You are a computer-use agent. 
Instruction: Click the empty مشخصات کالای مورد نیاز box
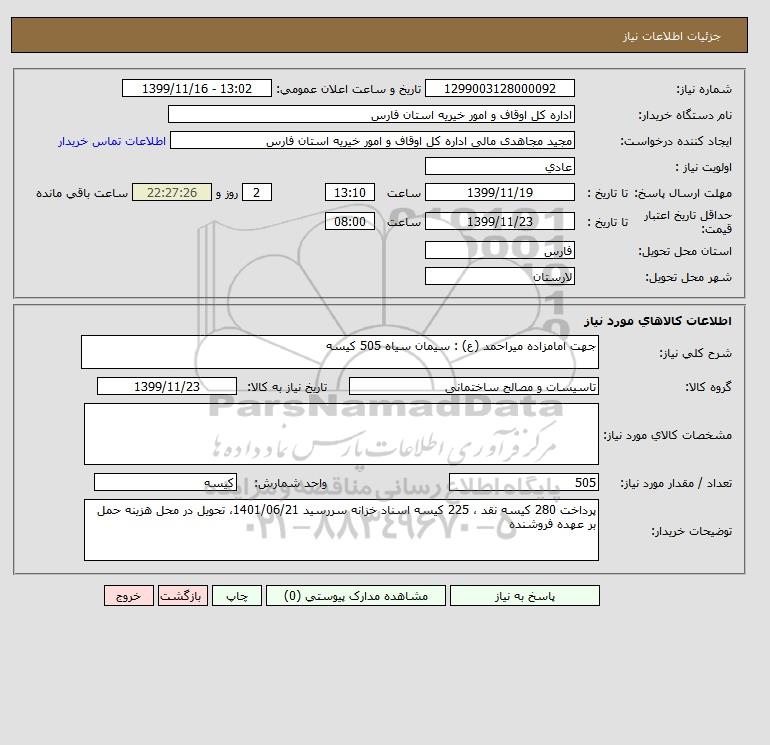tap(341, 434)
